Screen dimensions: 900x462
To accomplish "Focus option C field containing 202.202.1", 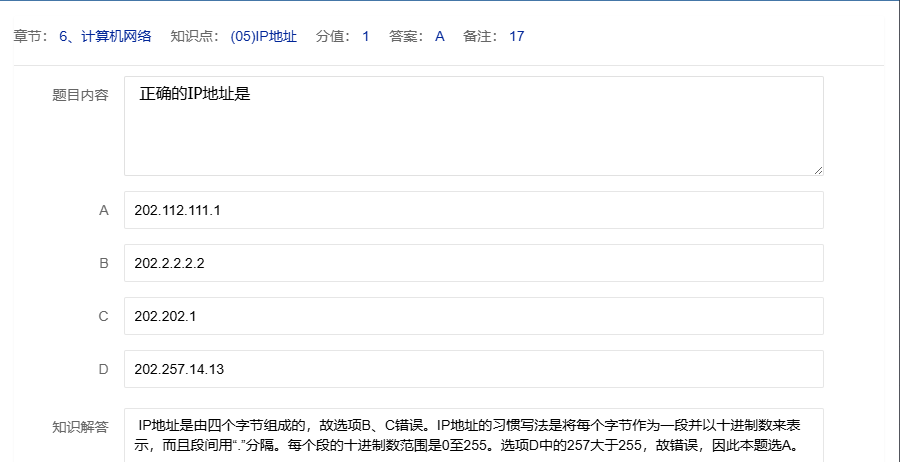I will (473, 316).
